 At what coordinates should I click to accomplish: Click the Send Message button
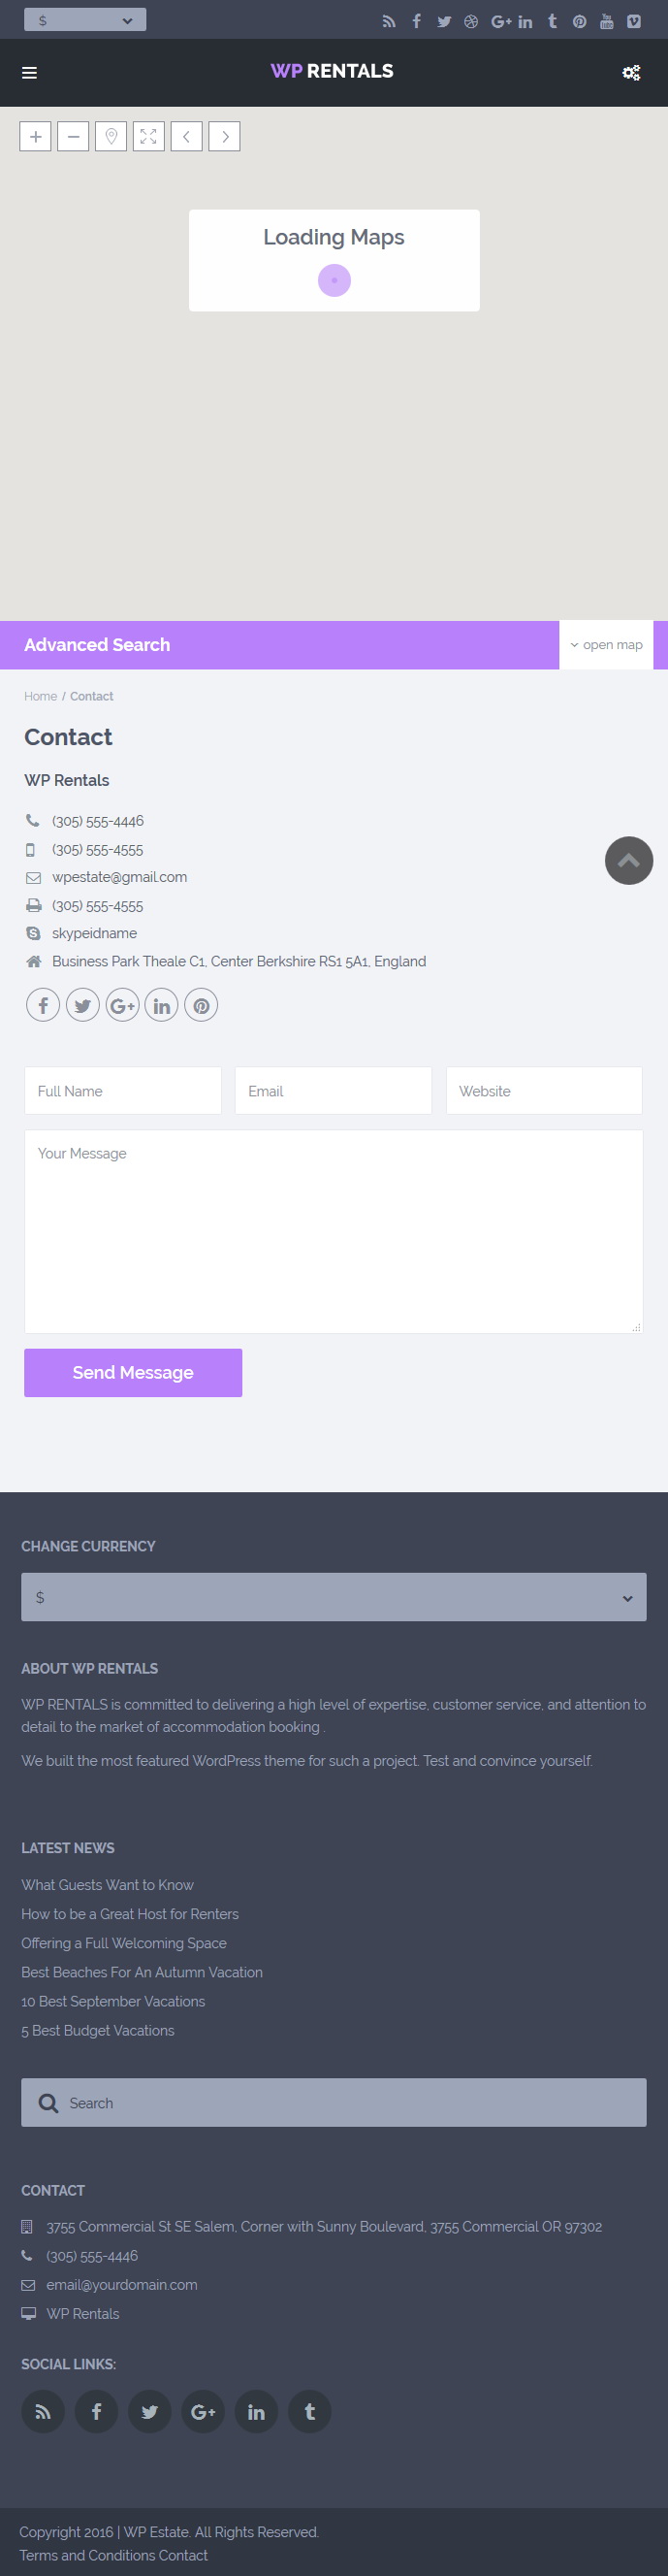point(133,1372)
